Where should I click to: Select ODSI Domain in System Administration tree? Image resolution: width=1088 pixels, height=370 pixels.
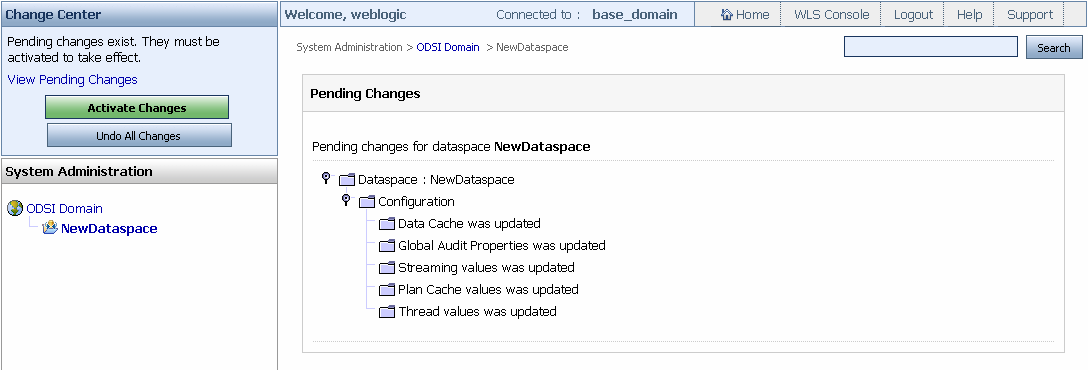(x=65, y=208)
